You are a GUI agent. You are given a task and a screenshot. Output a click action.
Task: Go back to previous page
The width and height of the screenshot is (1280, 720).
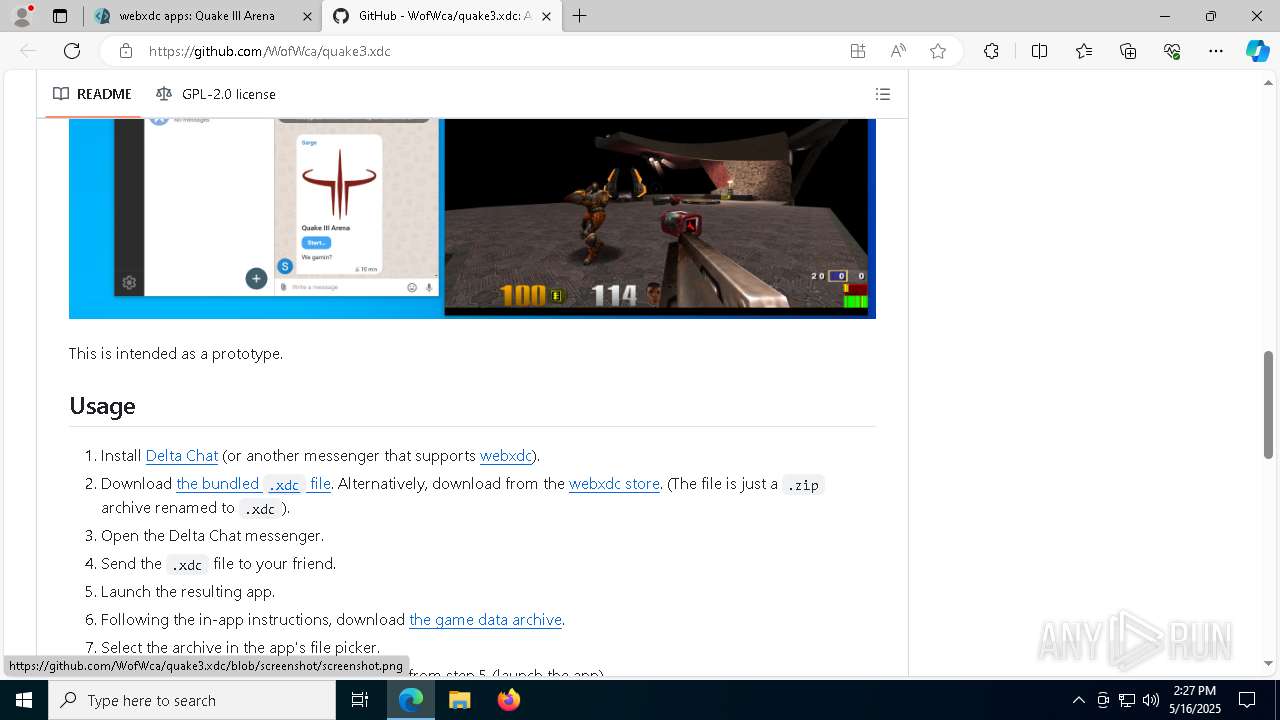coord(28,51)
